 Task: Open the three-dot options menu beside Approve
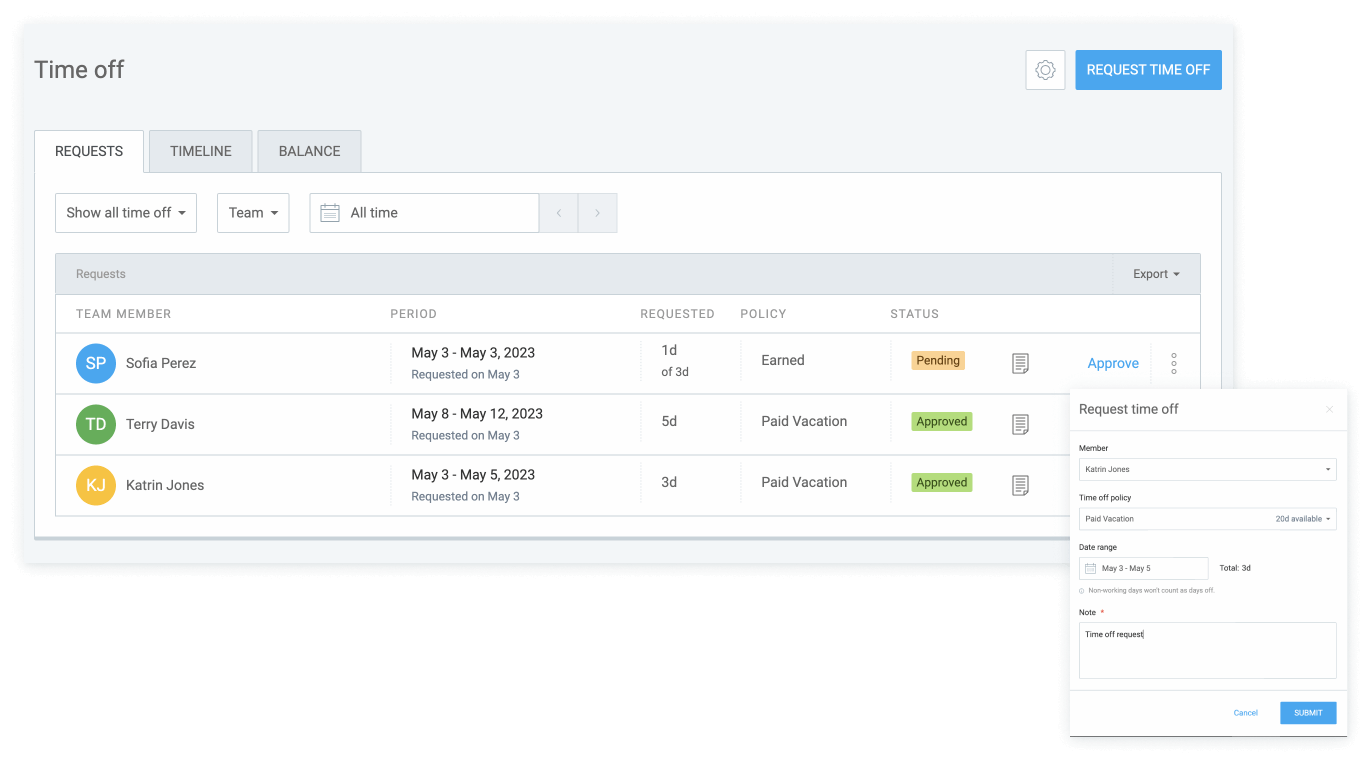(x=1173, y=363)
